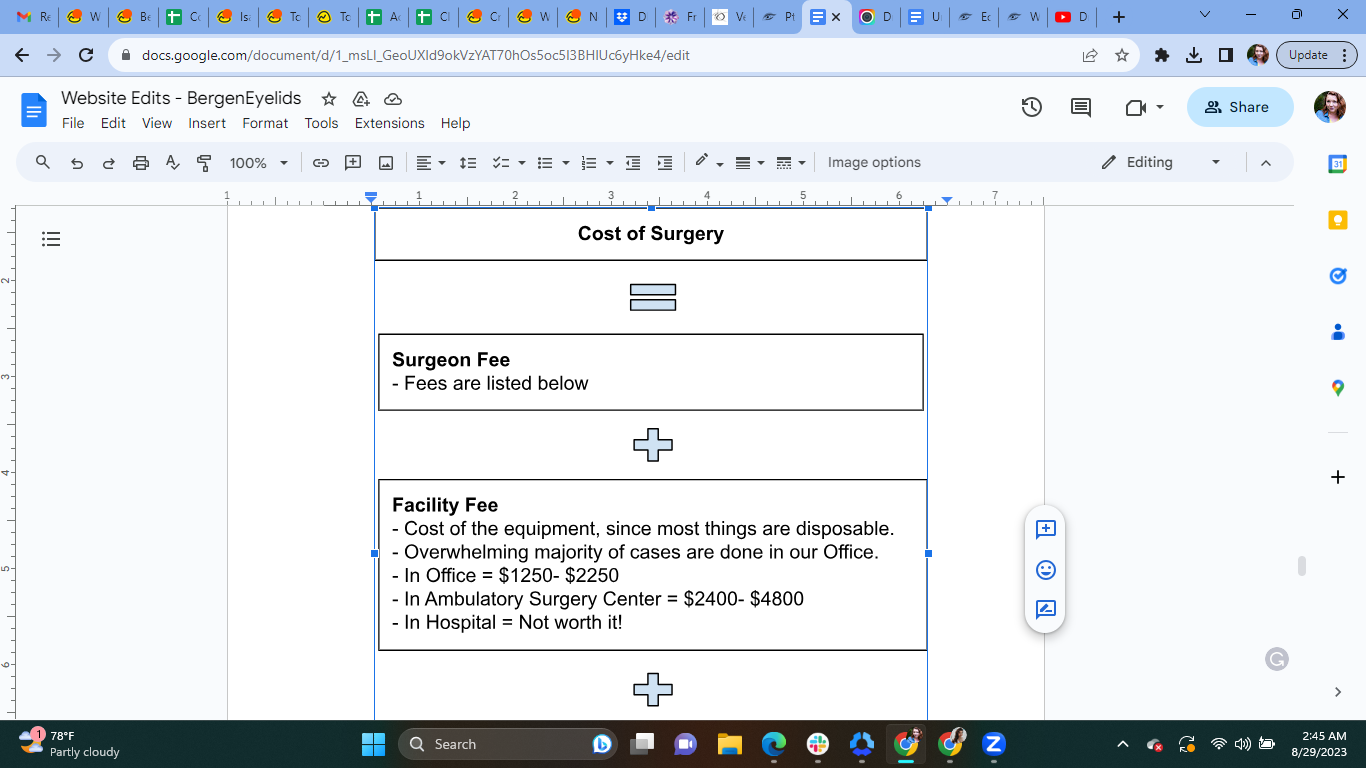Click the Share button

click(x=1240, y=107)
